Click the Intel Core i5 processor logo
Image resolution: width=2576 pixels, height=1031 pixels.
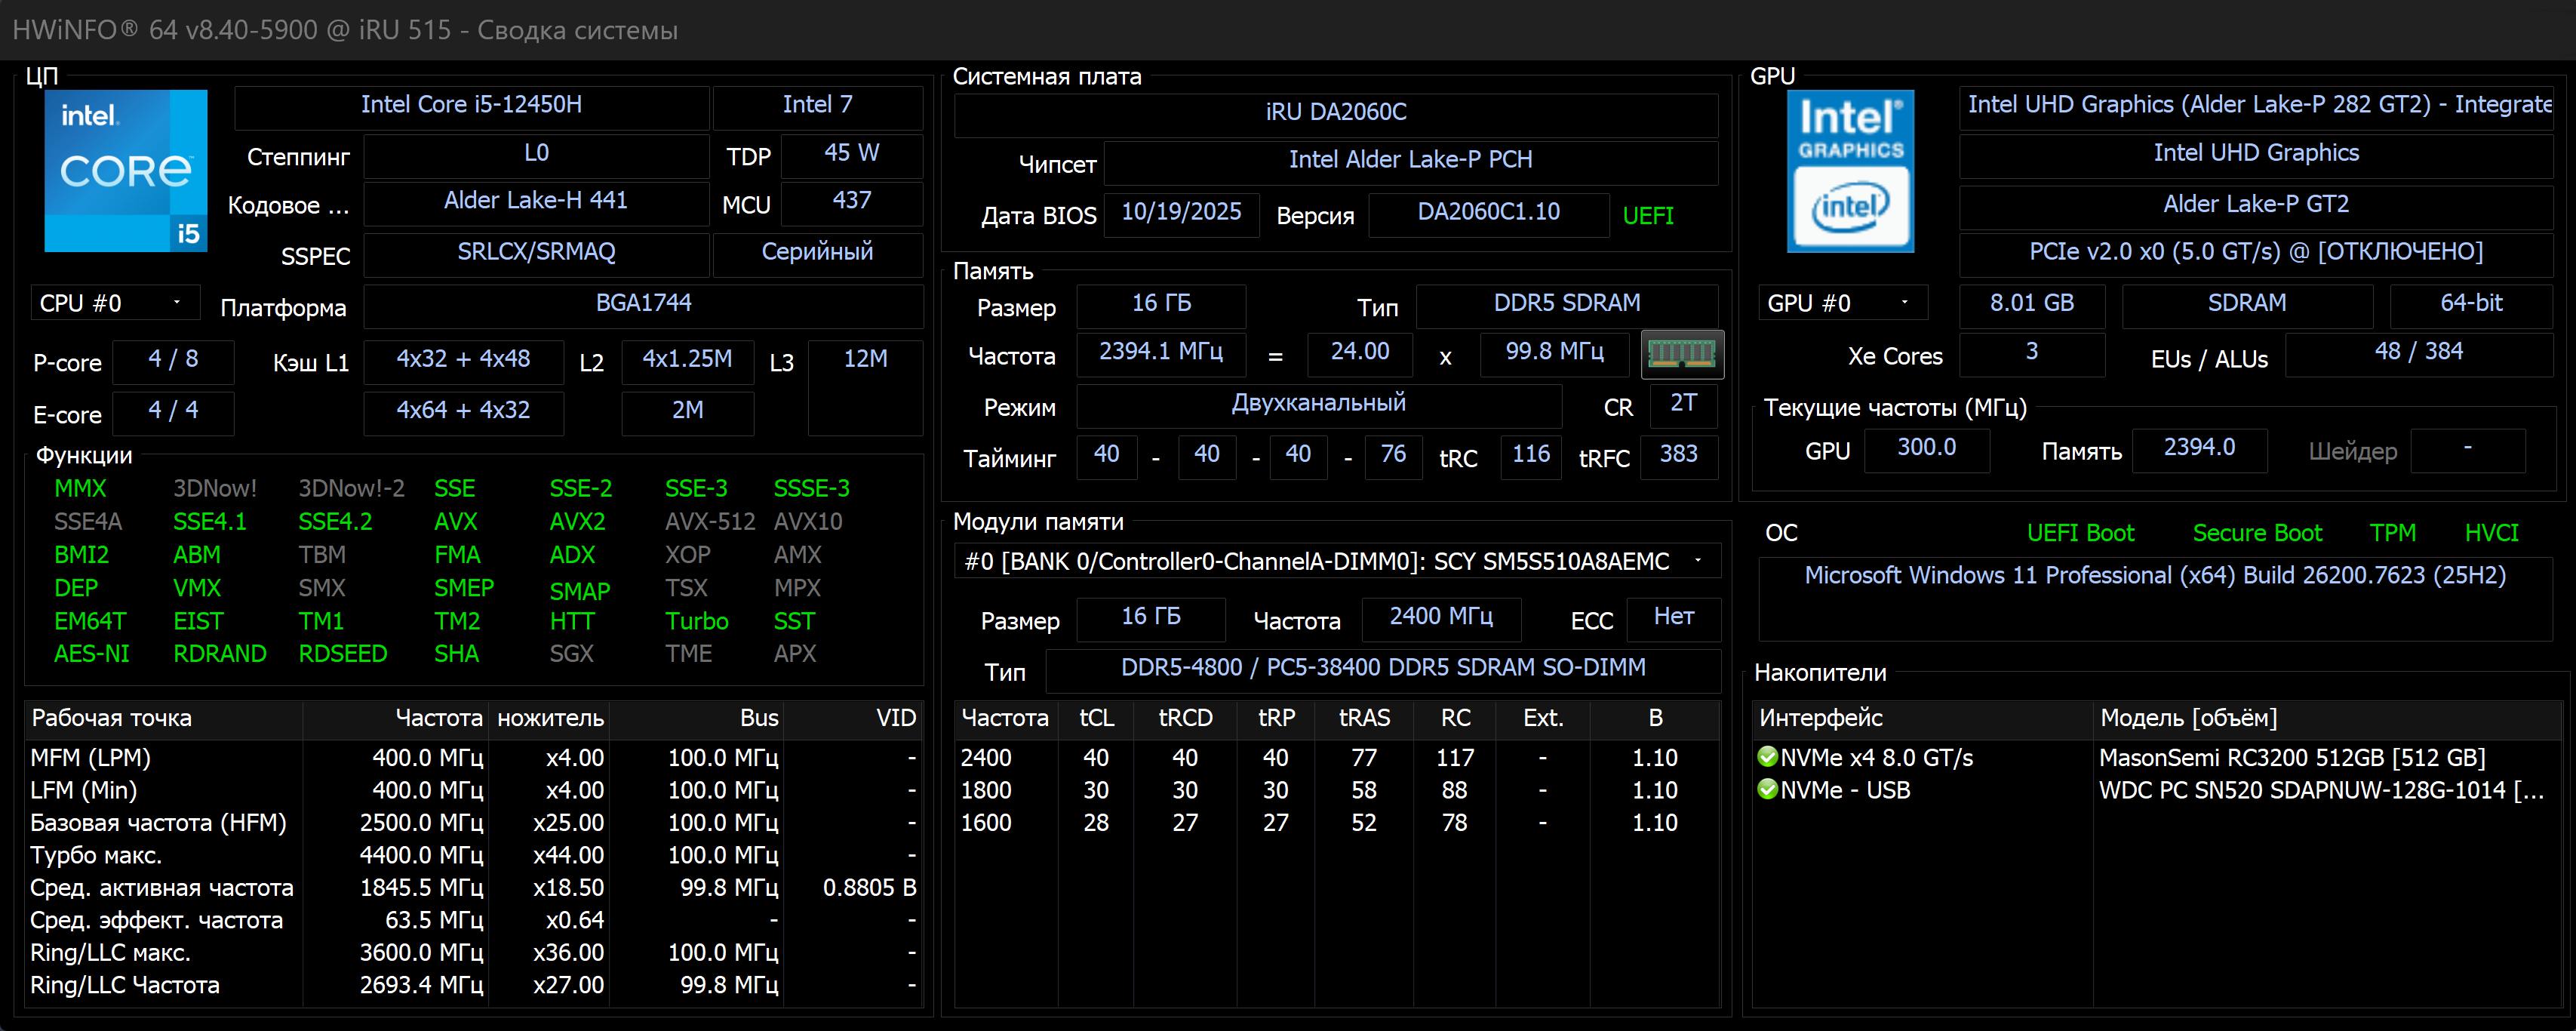tap(126, 170)
